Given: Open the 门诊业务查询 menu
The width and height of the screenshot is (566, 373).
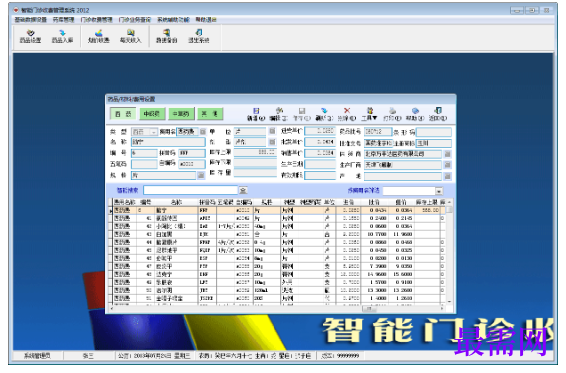Looking at the screenshot, I should (x=135, y=20).
